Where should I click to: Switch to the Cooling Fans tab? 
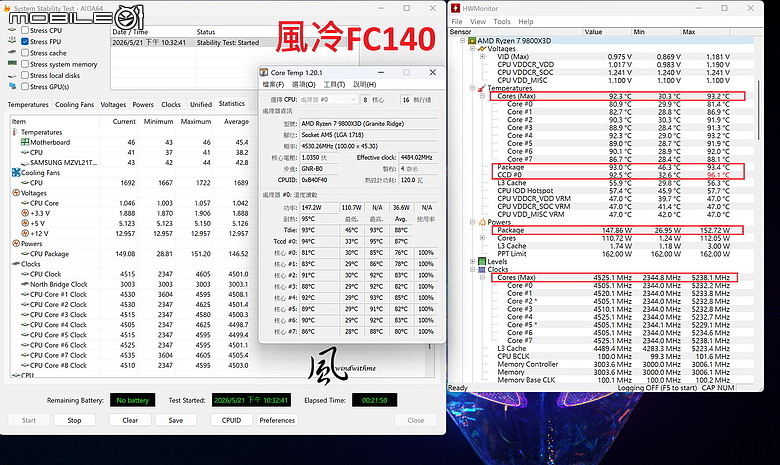pos(74,104)
